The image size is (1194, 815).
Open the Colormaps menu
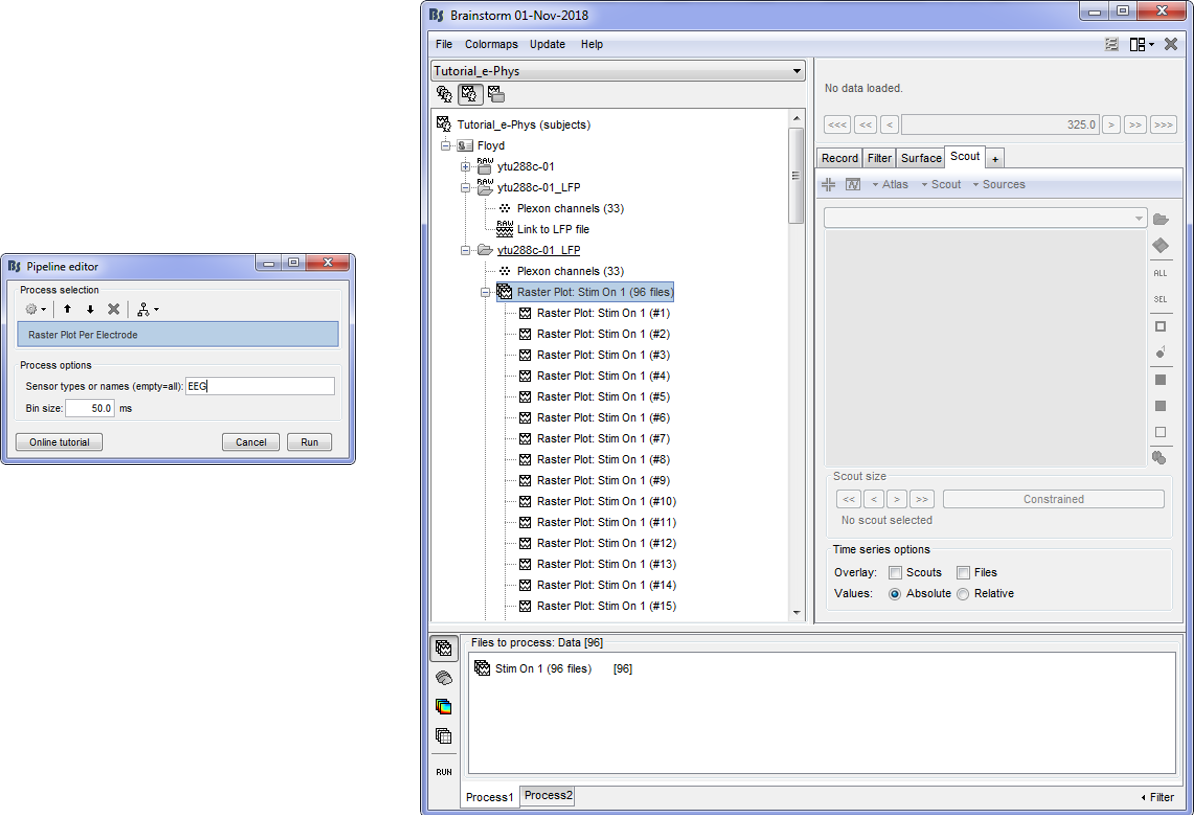point(491,44)
